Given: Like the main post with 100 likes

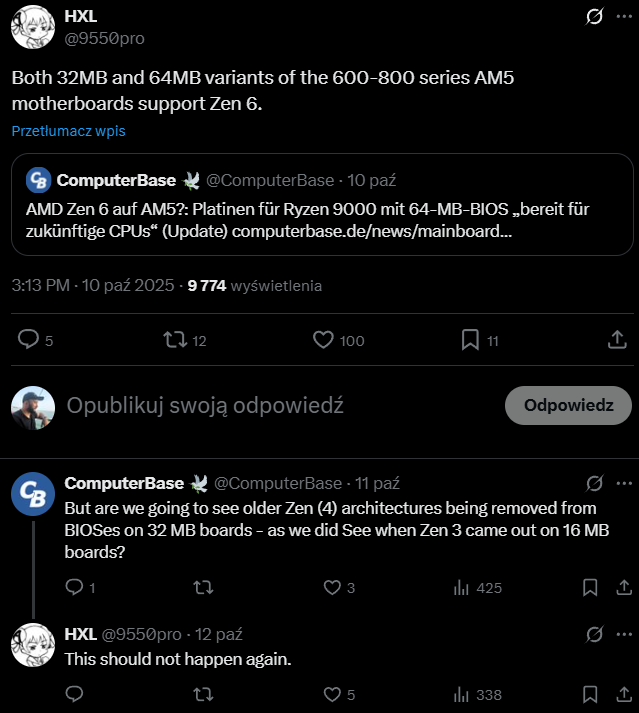Looking at the screenshot, I should tap(323, 340).
